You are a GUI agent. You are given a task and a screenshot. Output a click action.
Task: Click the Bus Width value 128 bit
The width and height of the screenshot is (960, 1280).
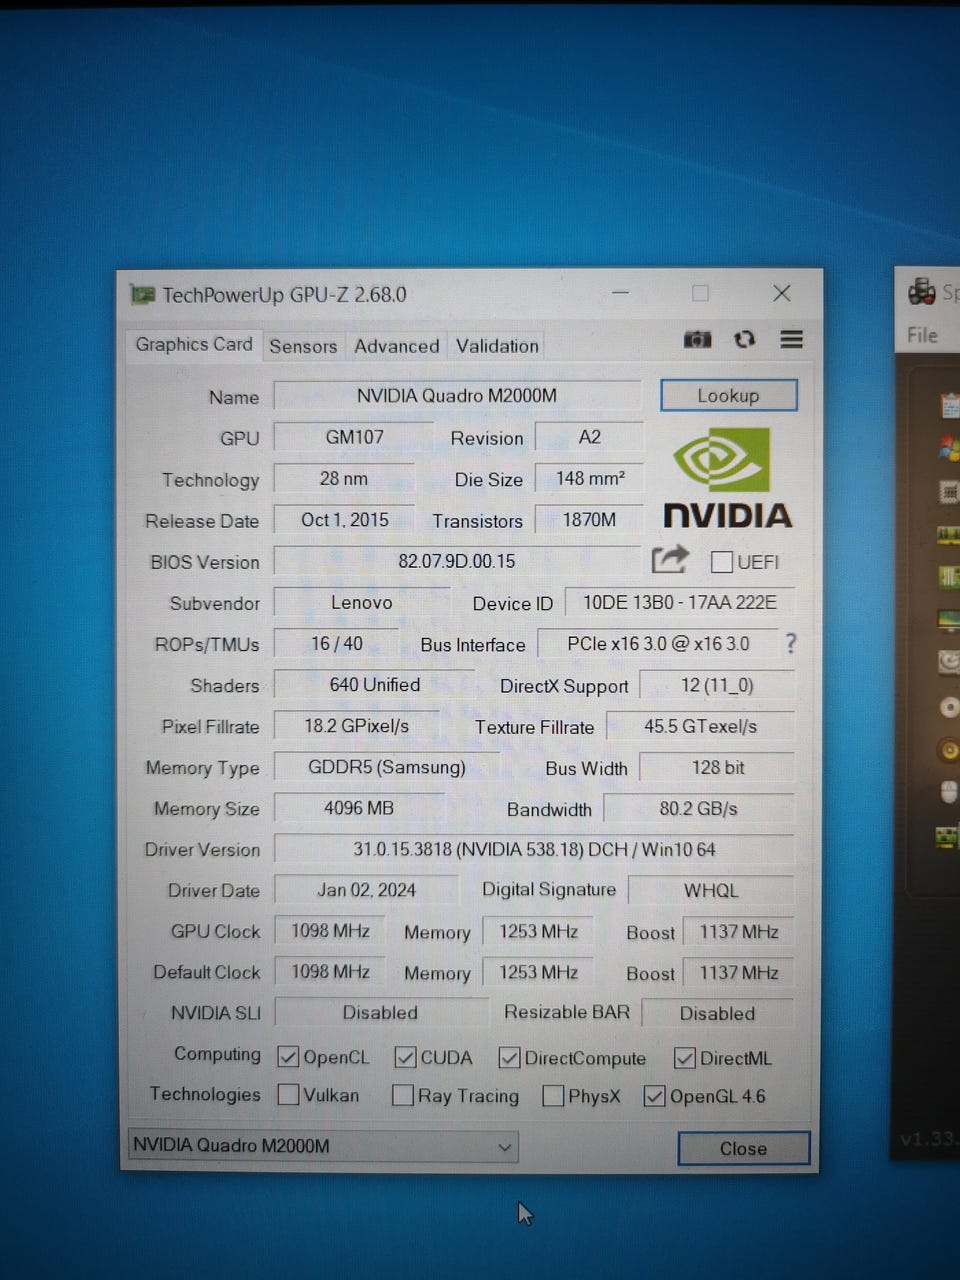718,767
